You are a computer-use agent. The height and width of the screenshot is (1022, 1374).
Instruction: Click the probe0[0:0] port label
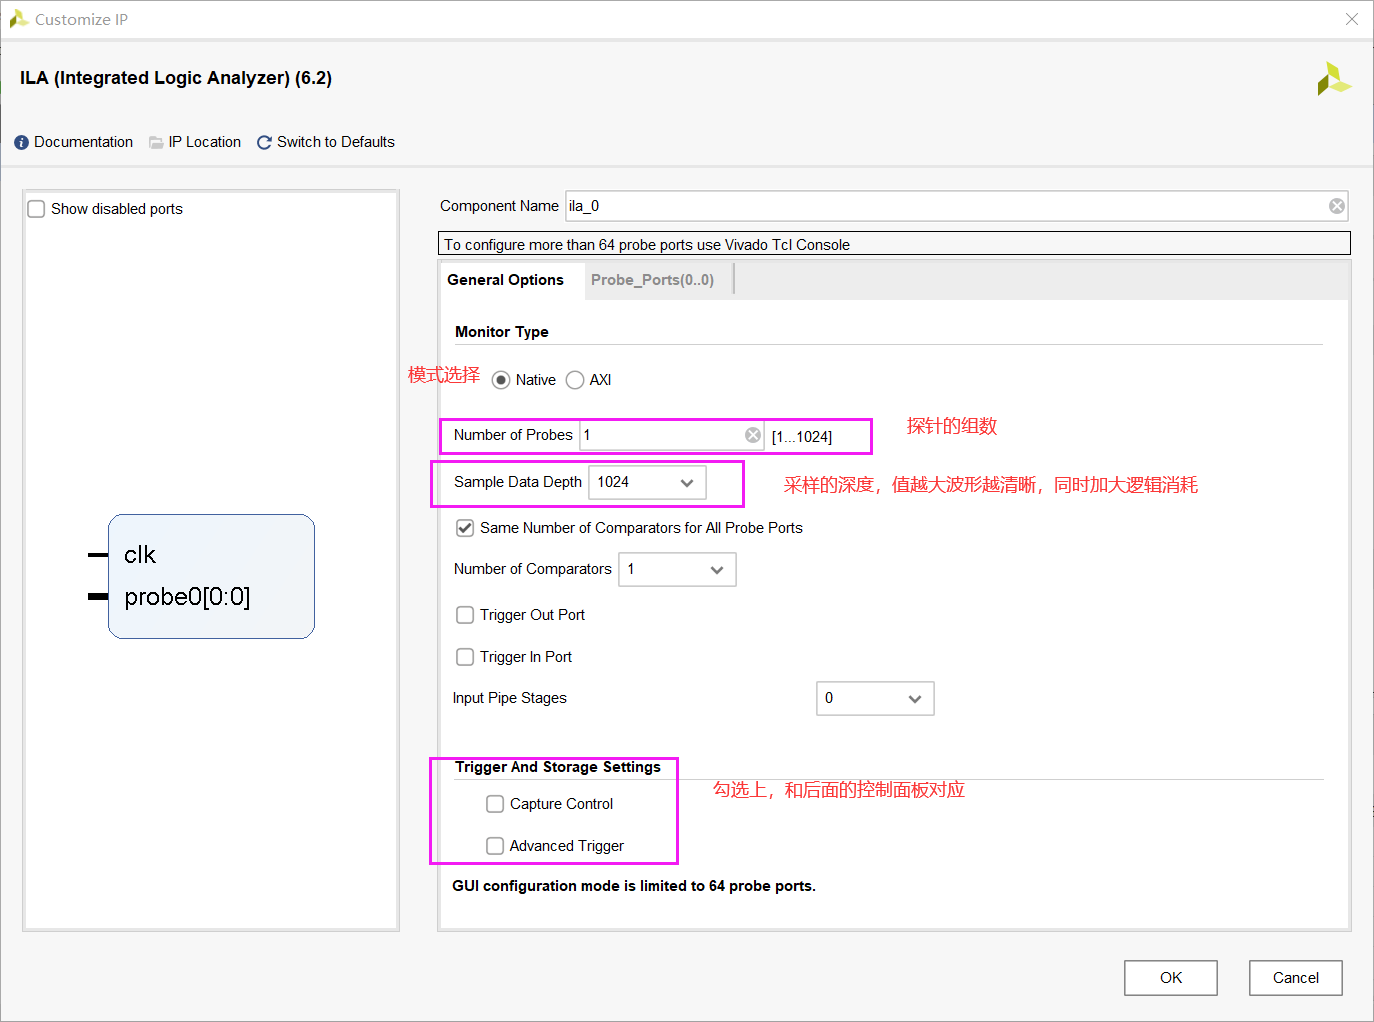[x=187, y=597]
